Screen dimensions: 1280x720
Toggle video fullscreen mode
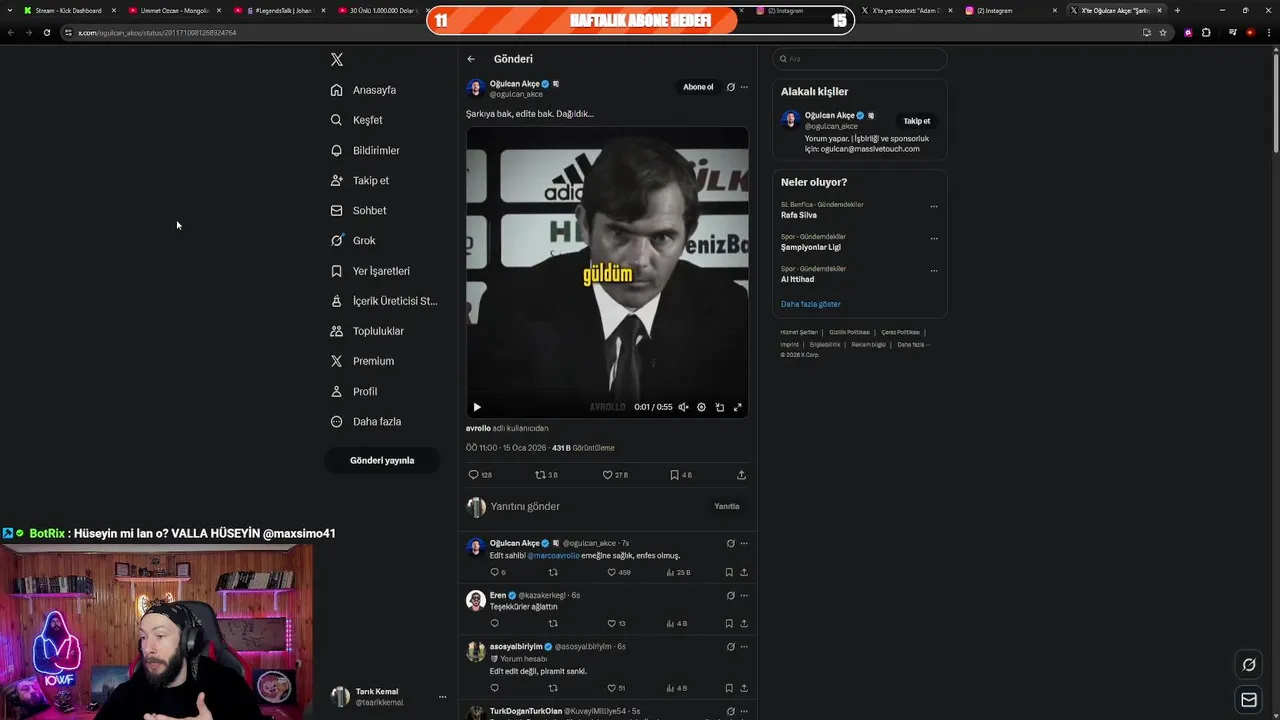tap(738, 407)
